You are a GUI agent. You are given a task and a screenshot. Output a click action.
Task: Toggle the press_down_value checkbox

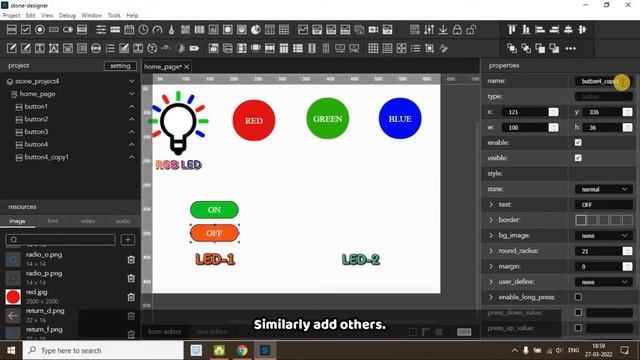pos(578,313)
